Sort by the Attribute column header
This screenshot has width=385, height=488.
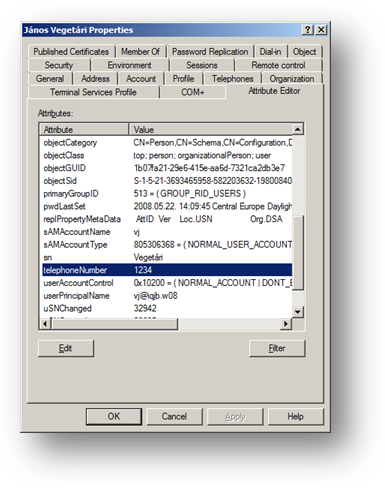(84, 129)
